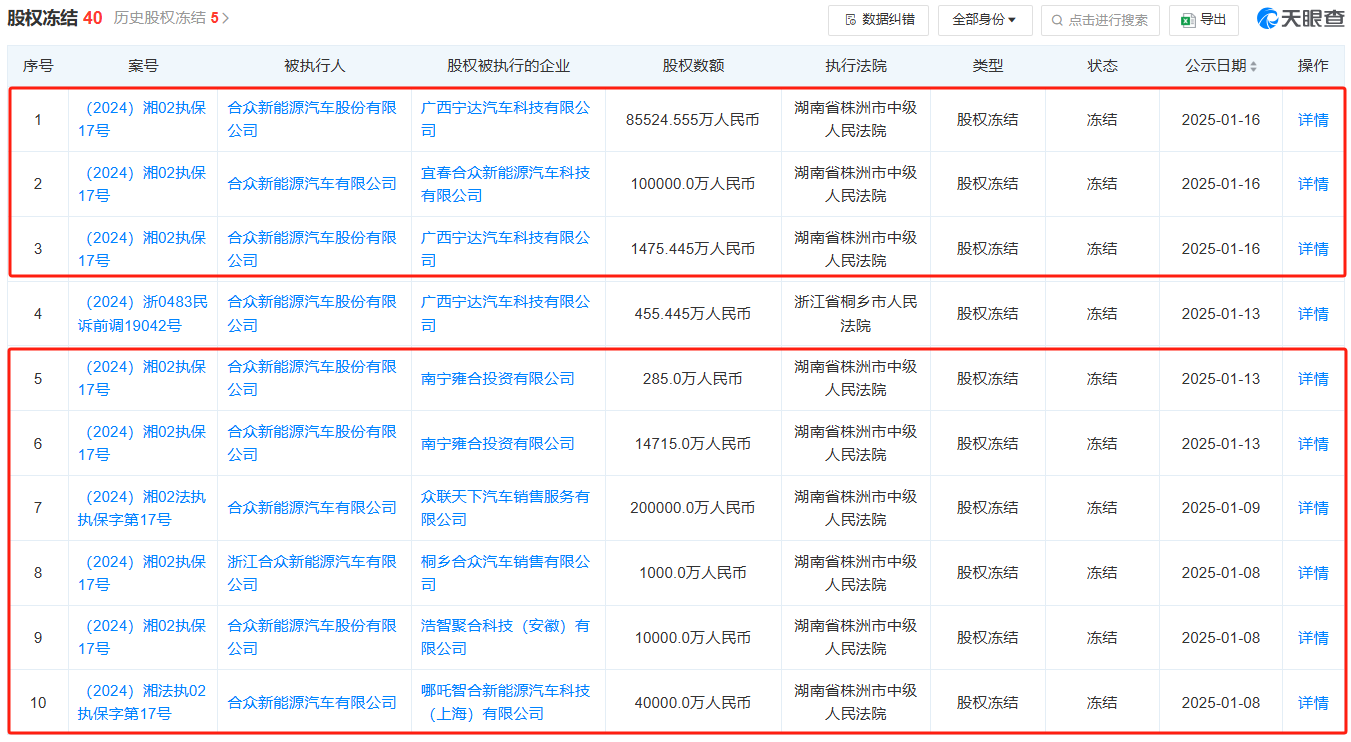Select the 股权冻结 heading tab
The image size is (1351, 742).
tap(44, 16)
